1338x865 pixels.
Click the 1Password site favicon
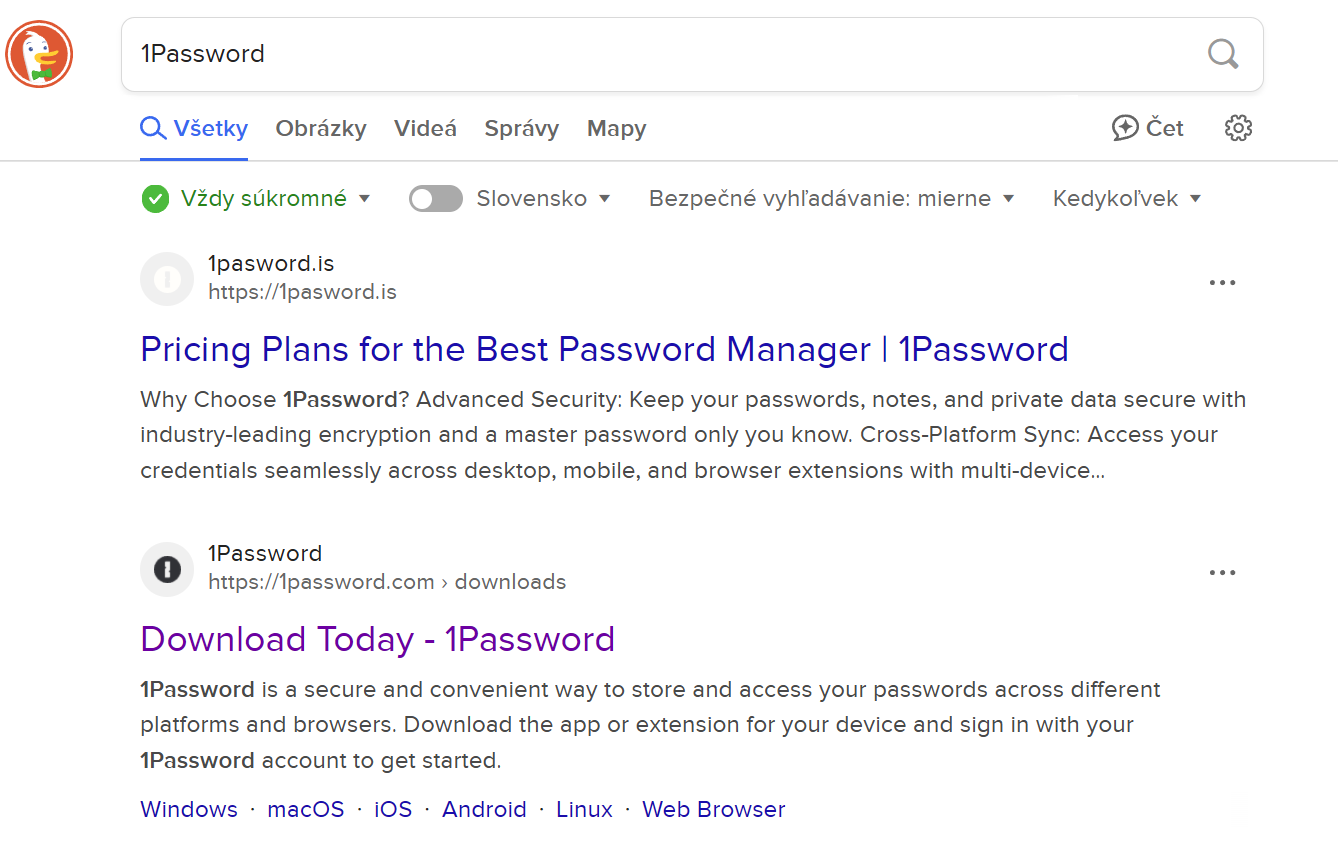pyautogui.click(x=167, y=569)
